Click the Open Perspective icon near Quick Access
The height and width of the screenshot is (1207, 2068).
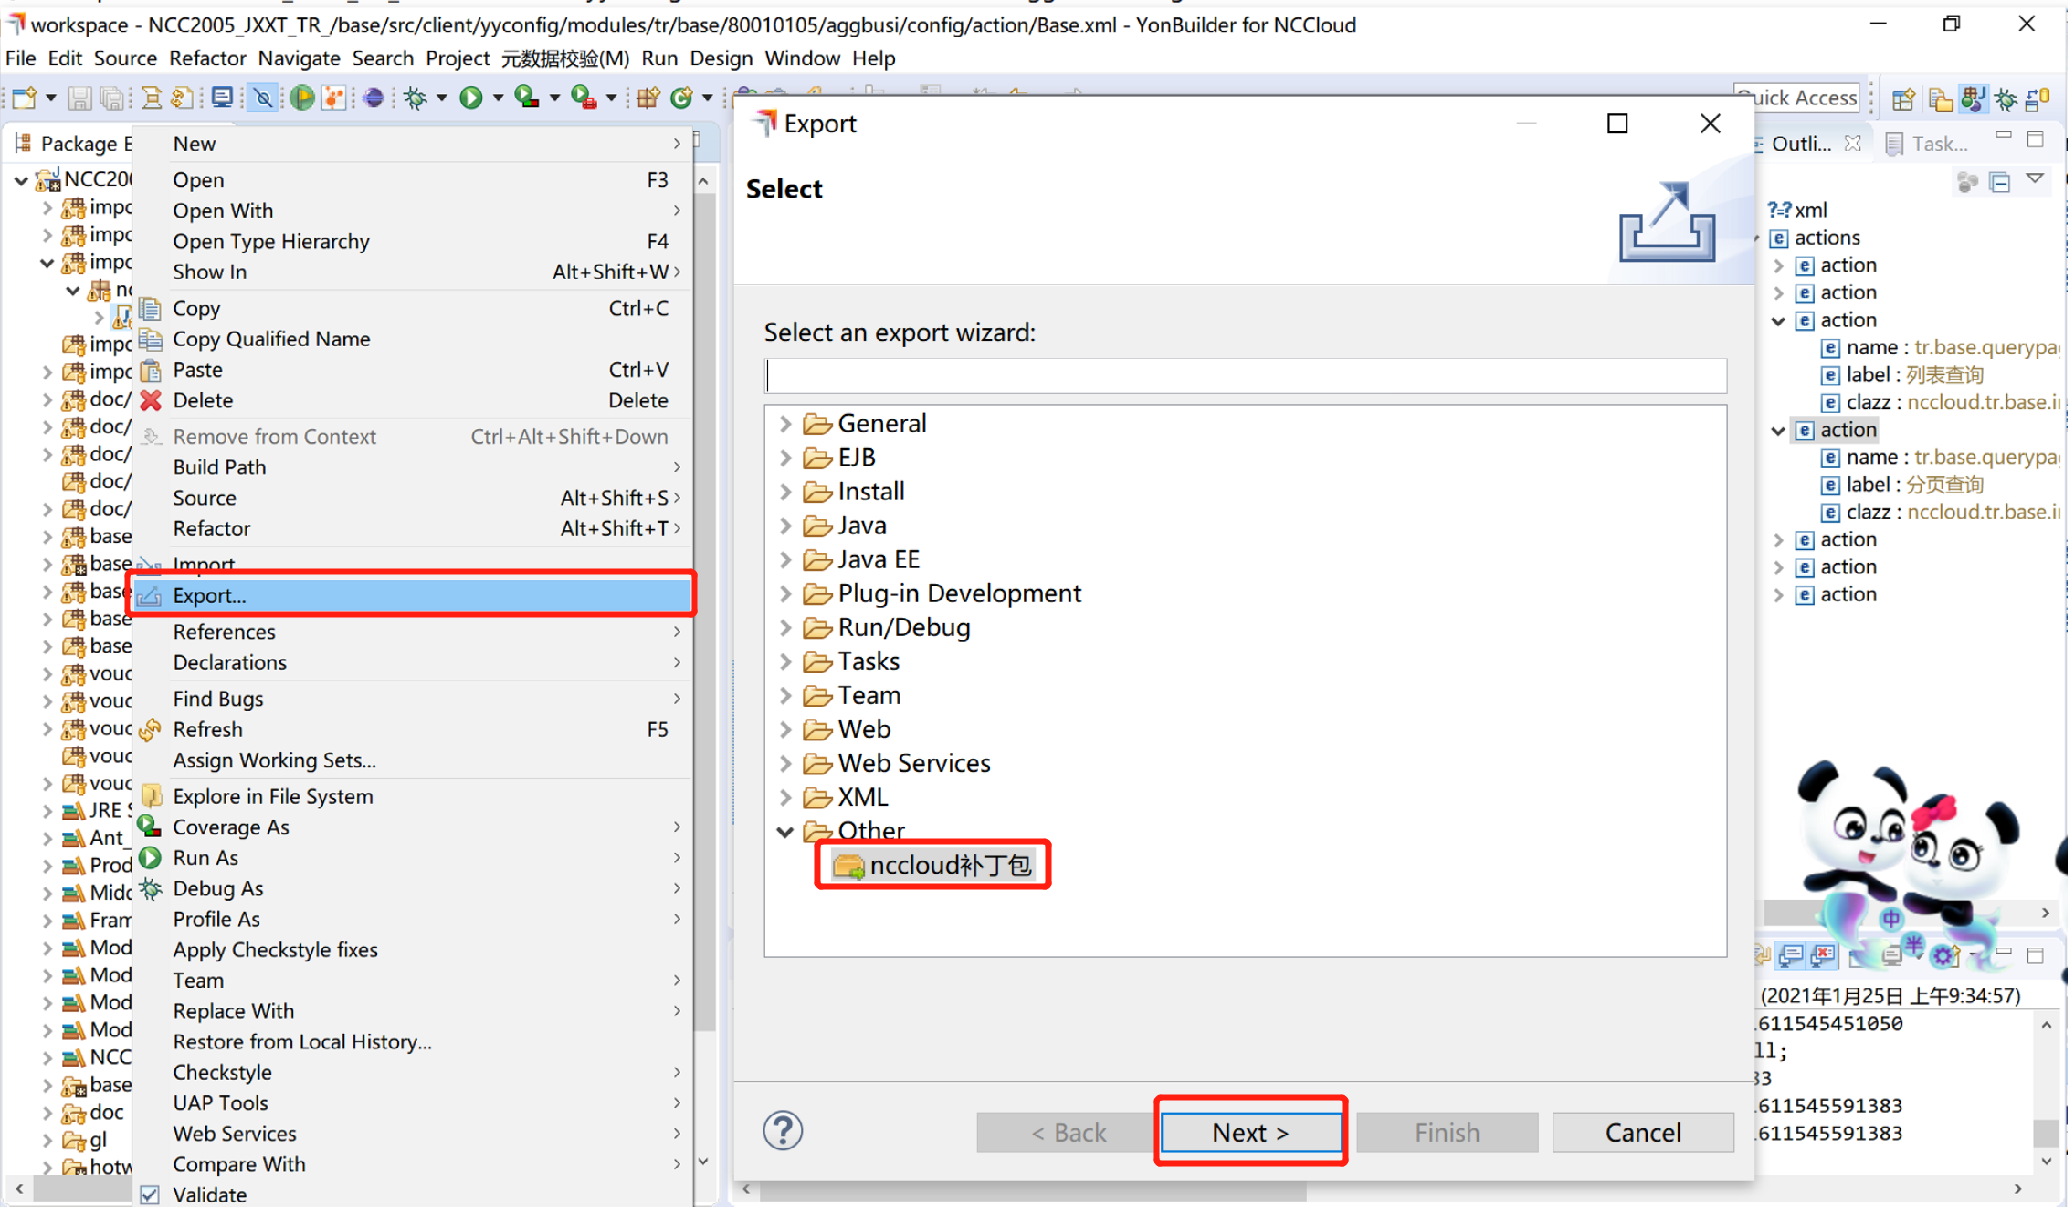click(1903, 98)
